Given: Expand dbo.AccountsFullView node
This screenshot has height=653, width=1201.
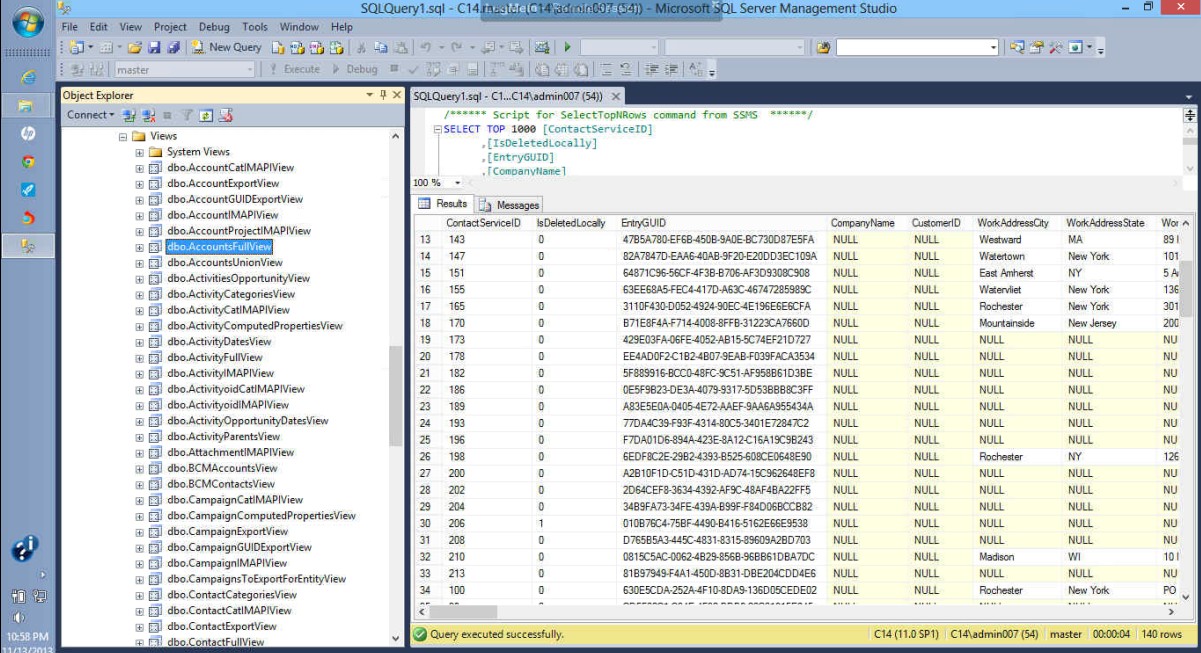Looking at the screenshot, I should (140, 247).
